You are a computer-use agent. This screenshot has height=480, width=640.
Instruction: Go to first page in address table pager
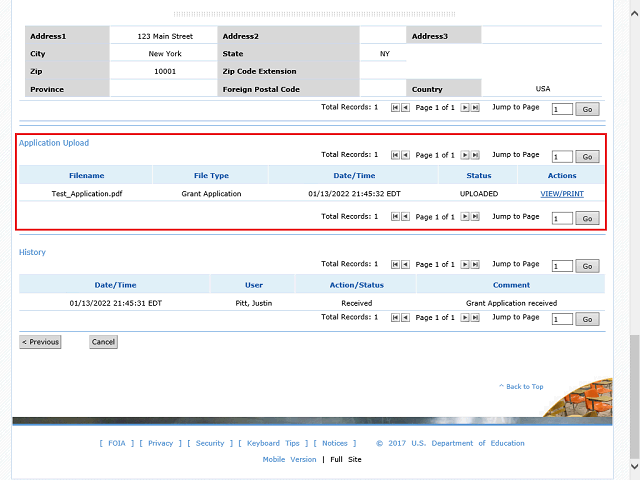click(x=395, y=106)
